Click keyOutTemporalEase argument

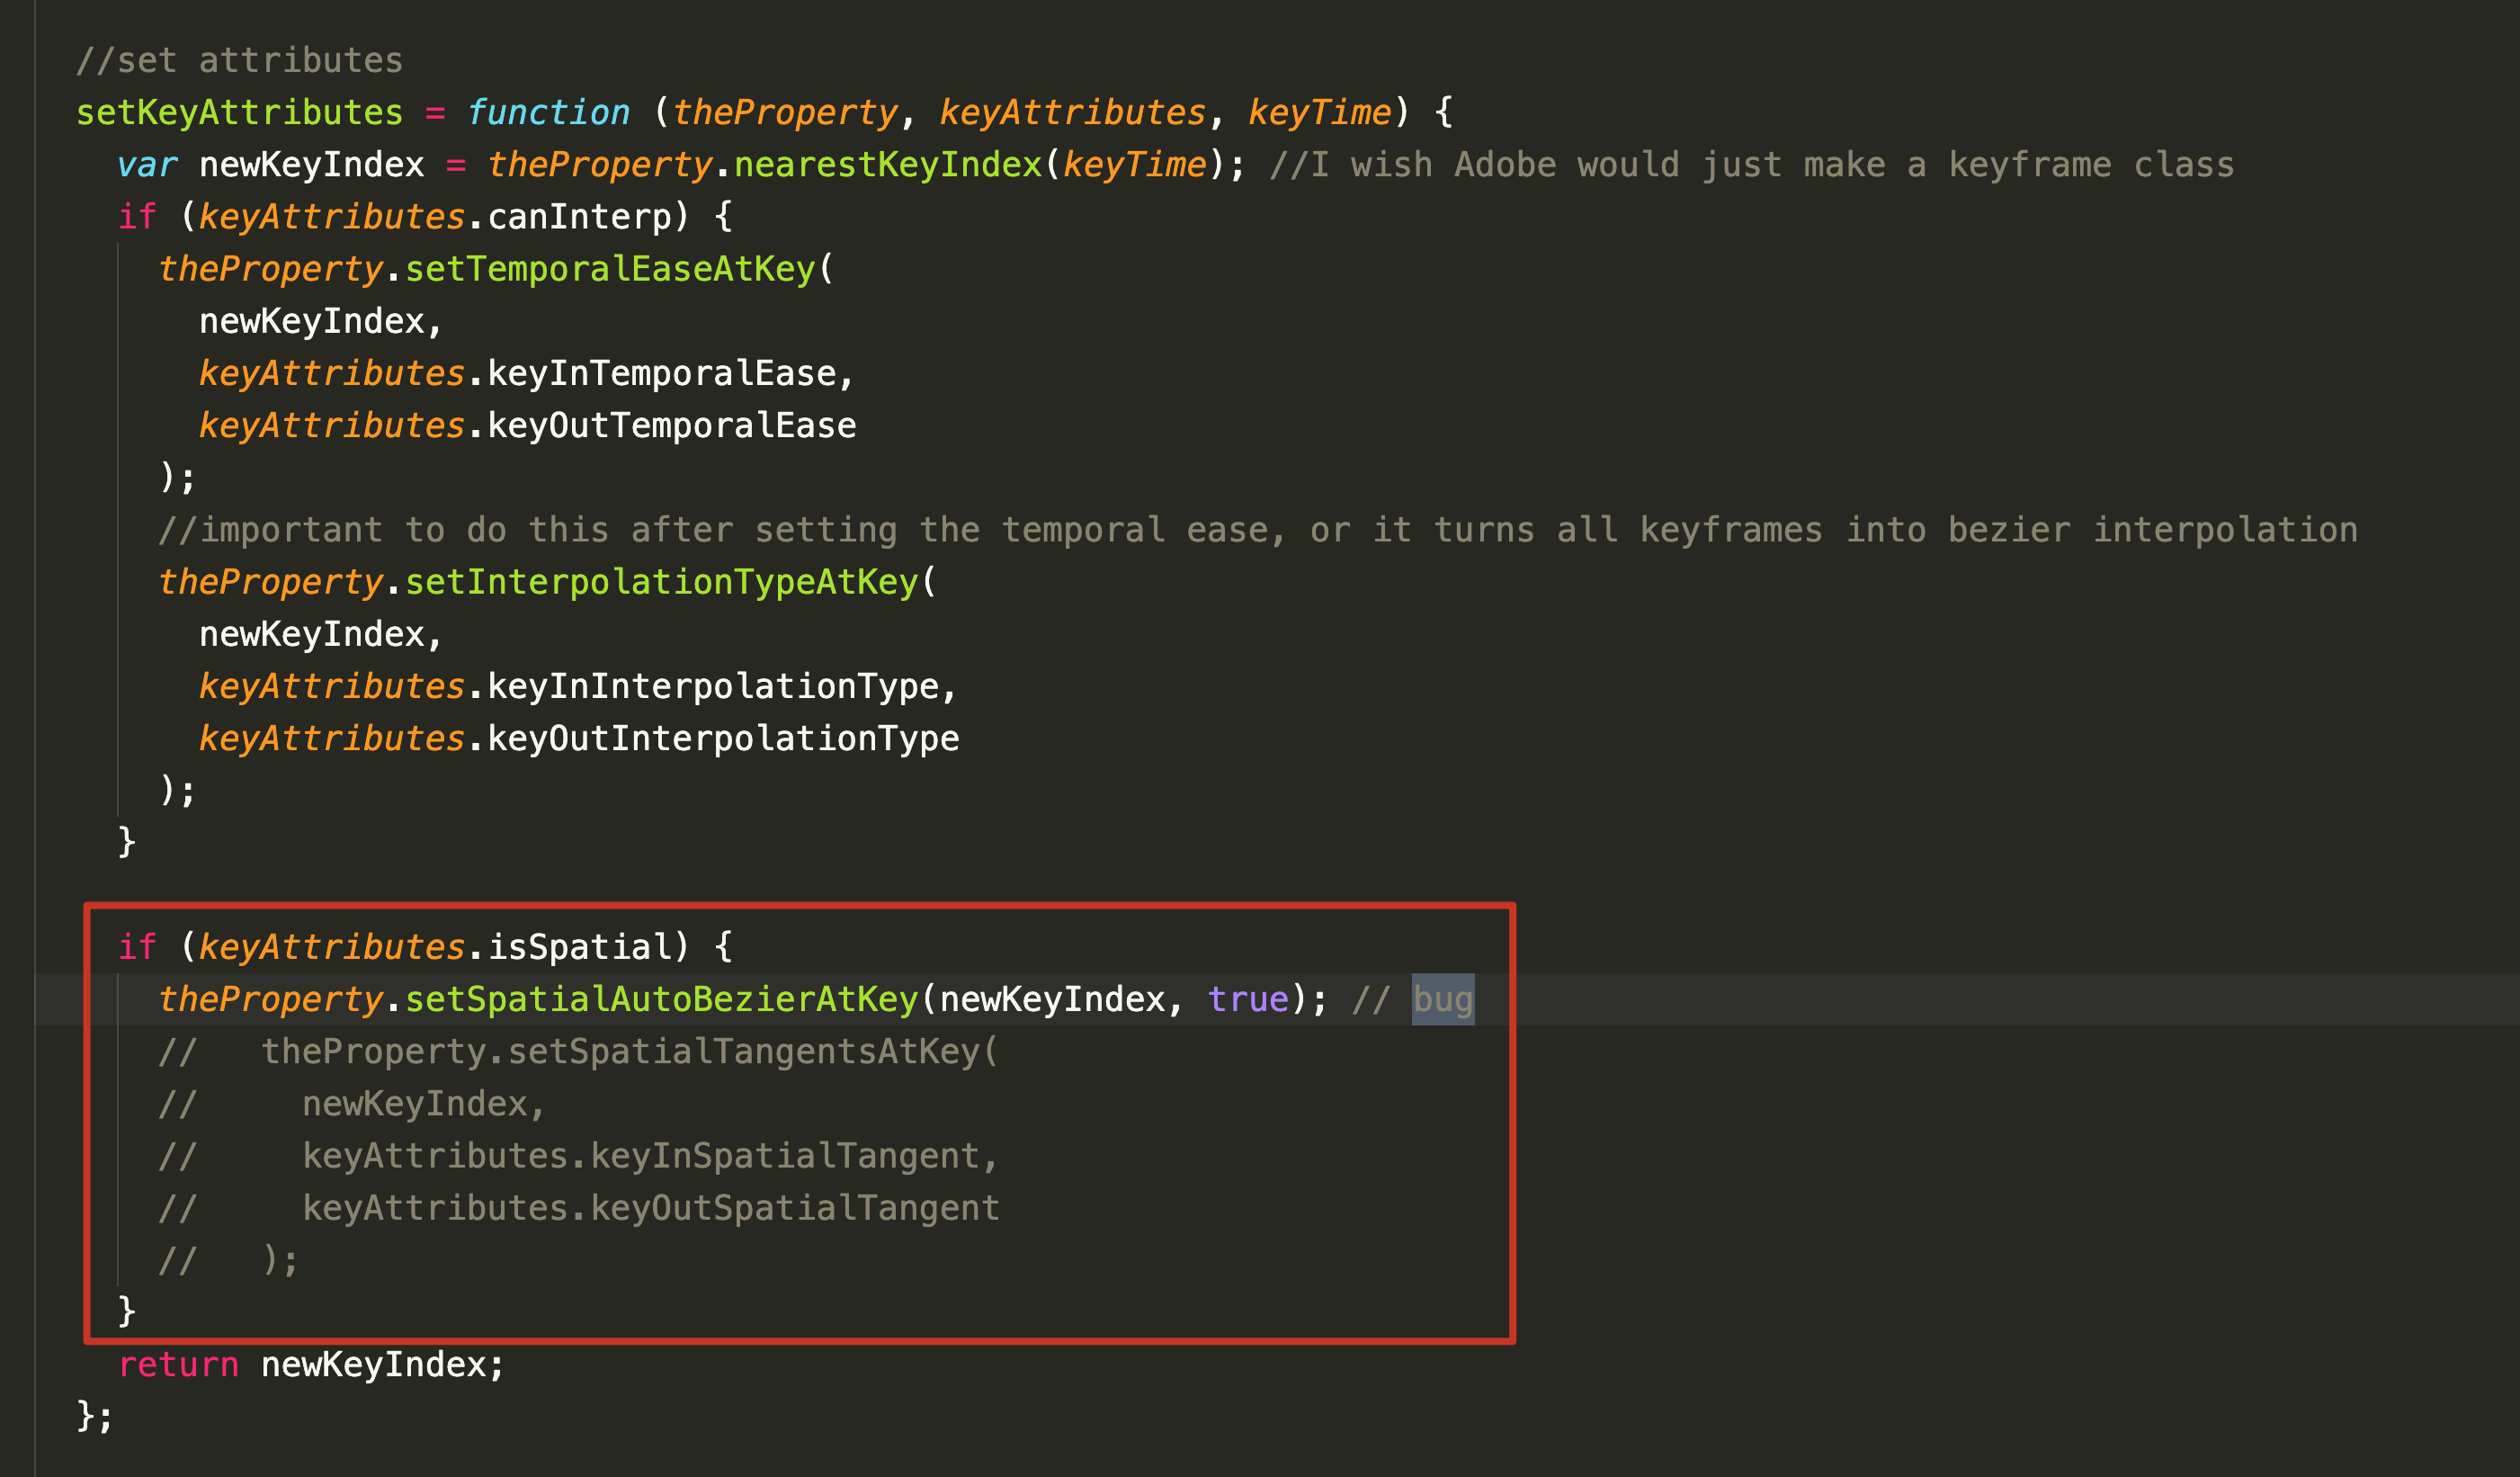pyautogui.click(x=672, y=425)
